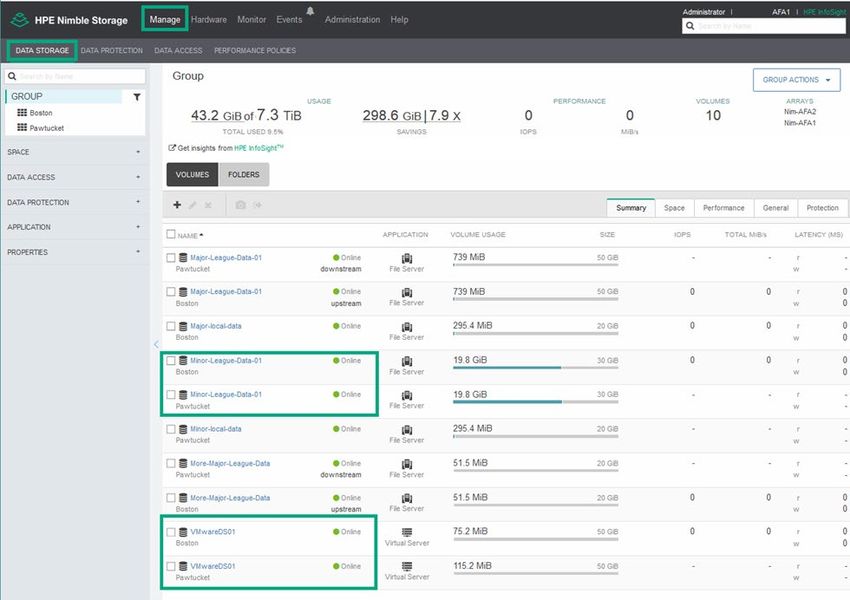
Task: Select Boston in the group tree
Action: pos(41,113)
